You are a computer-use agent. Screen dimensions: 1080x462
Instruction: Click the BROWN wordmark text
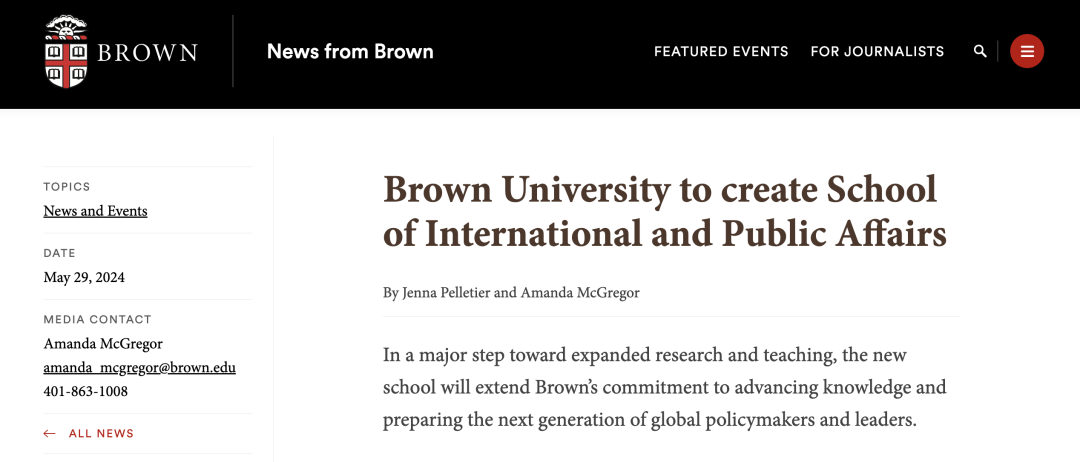pyautogui.click(x=147, y=52)
